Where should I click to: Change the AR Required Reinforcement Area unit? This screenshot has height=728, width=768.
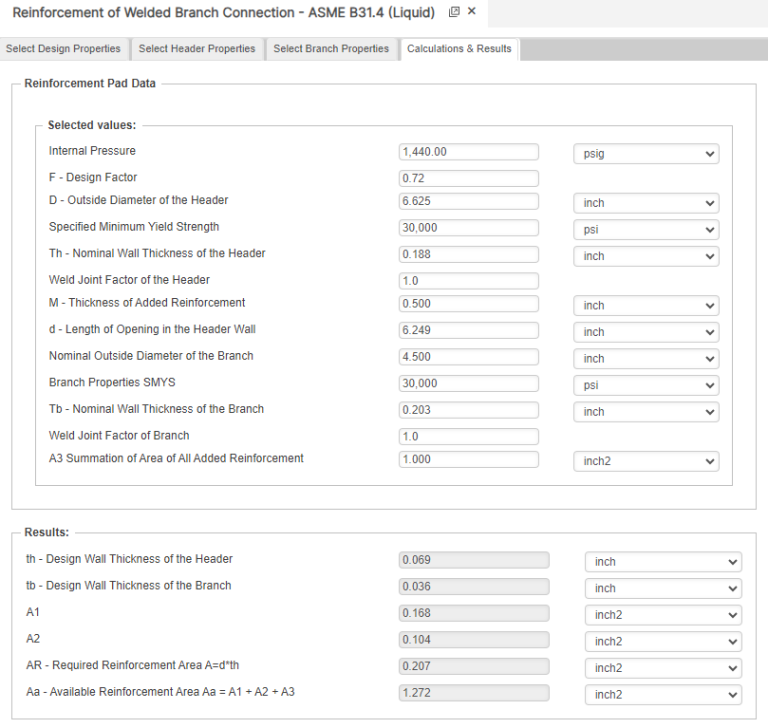tap(662, 668)
